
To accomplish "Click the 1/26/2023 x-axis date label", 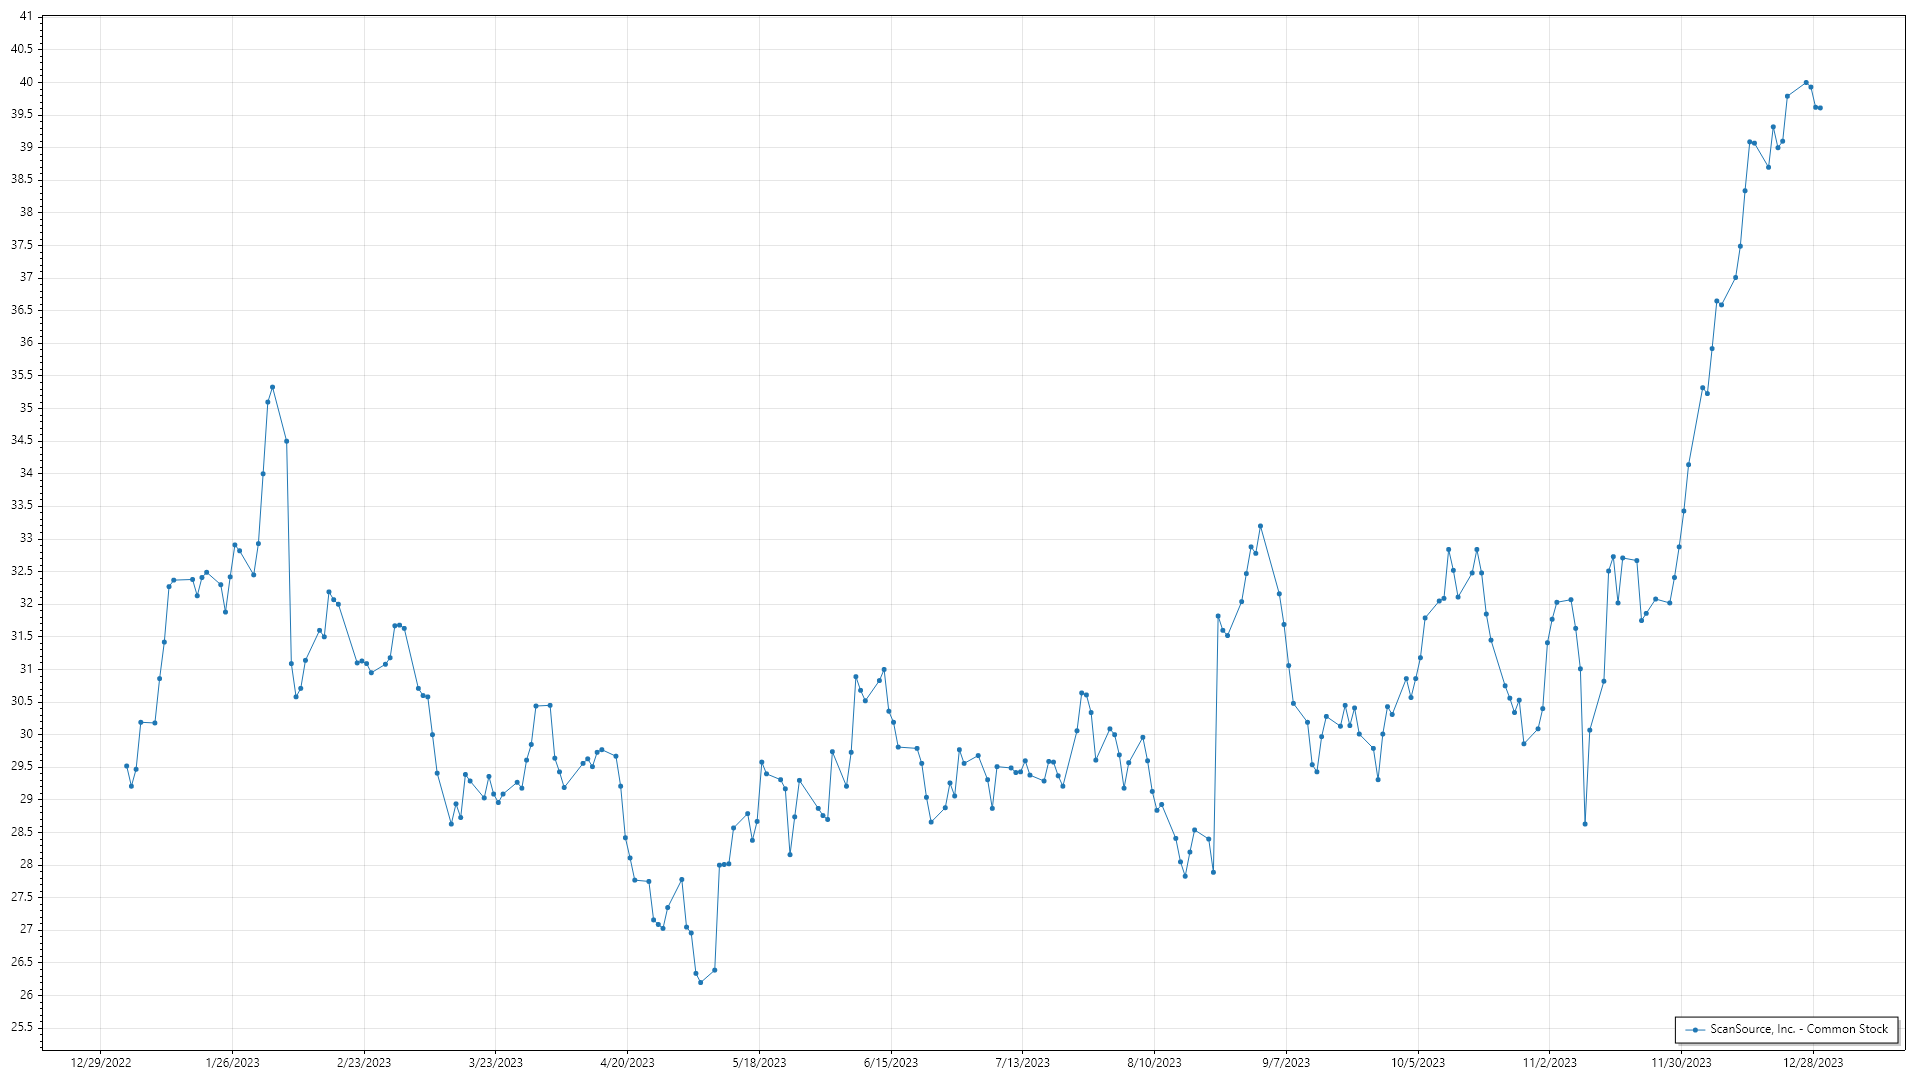I will (x=232, y=1063).
